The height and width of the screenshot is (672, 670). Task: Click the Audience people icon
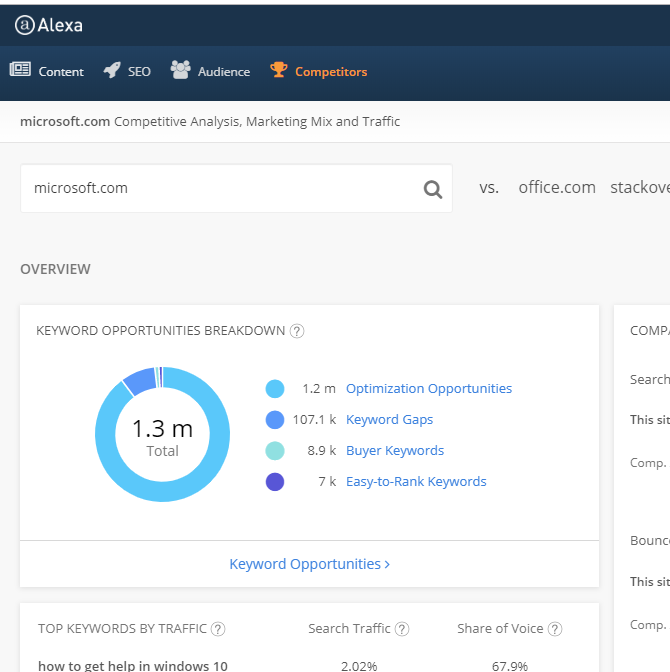pos(180,69)
